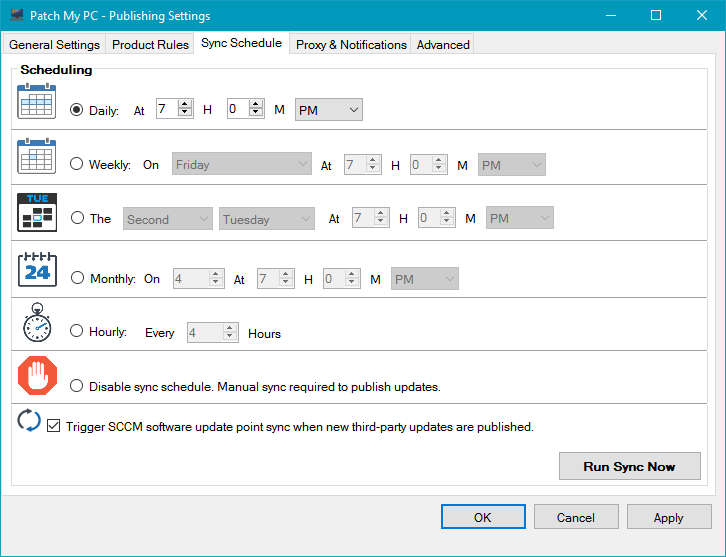Select the Monthly schedule radio button
This screenshot has height=557, width=726.
(x=77, y=278)
